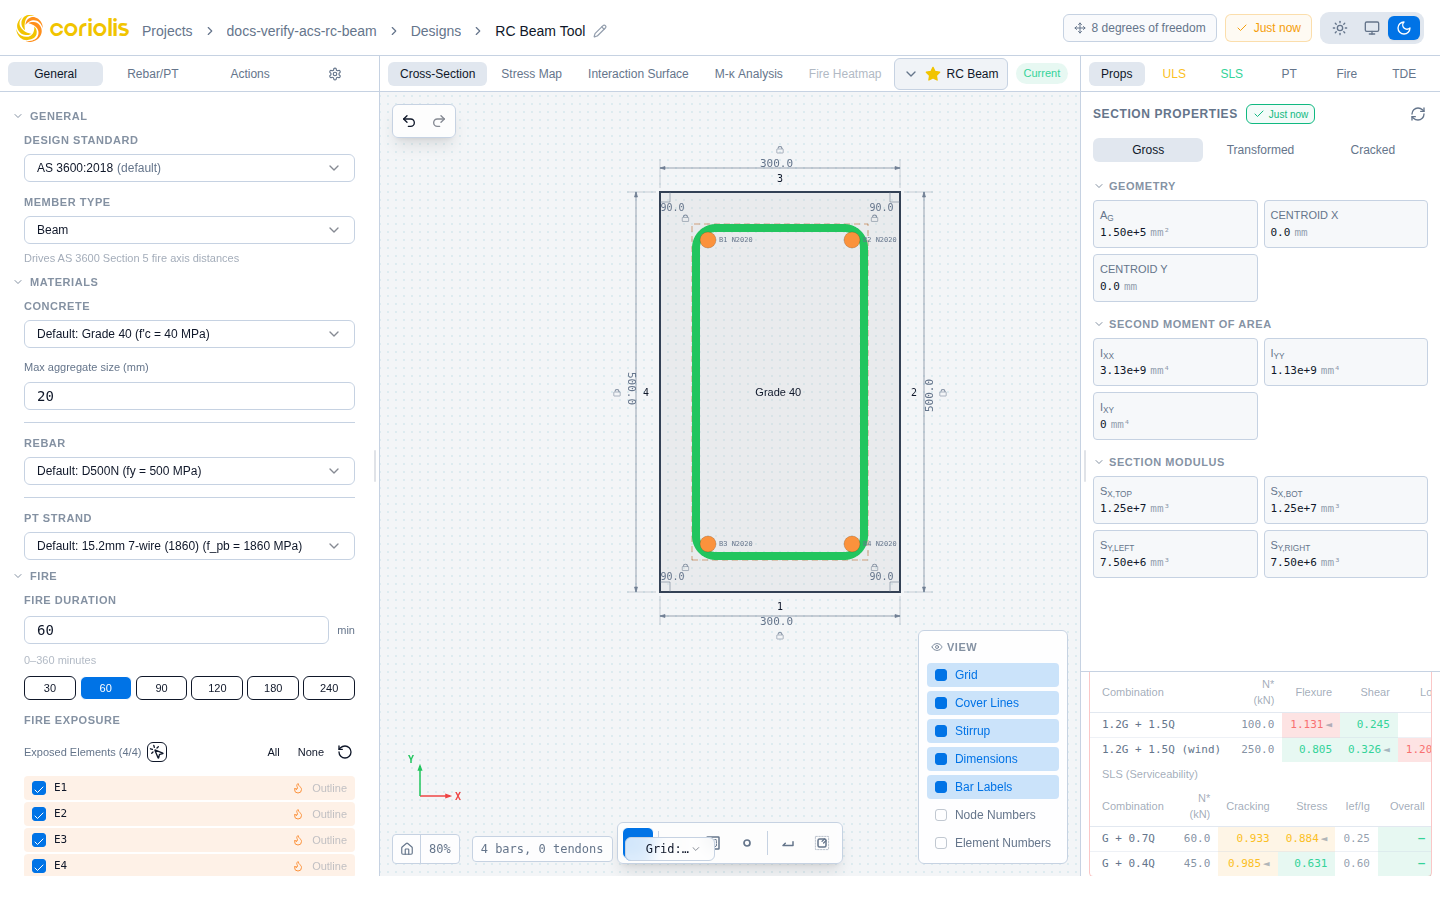Click the export square icon in bottom toolbar

[x=822, y=843]
